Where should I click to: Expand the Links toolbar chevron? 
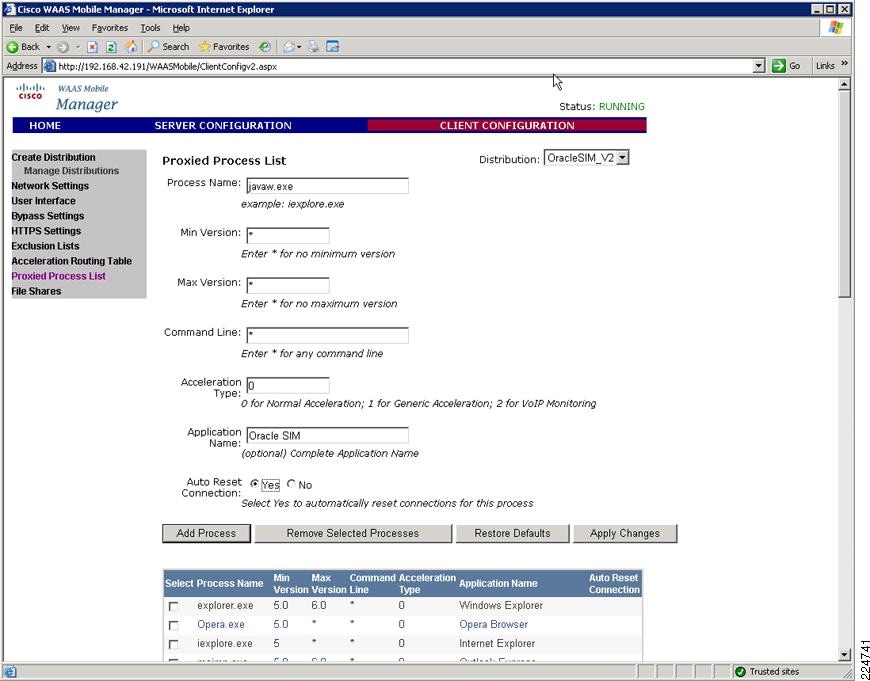click(844, 64)
